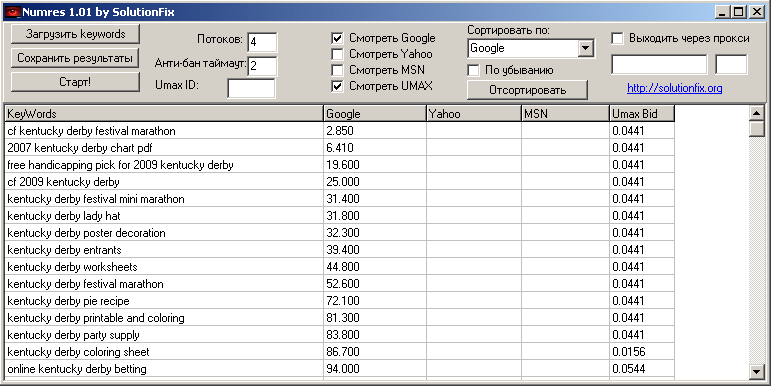Open the Сортировать по dropdown

(585, 48)
